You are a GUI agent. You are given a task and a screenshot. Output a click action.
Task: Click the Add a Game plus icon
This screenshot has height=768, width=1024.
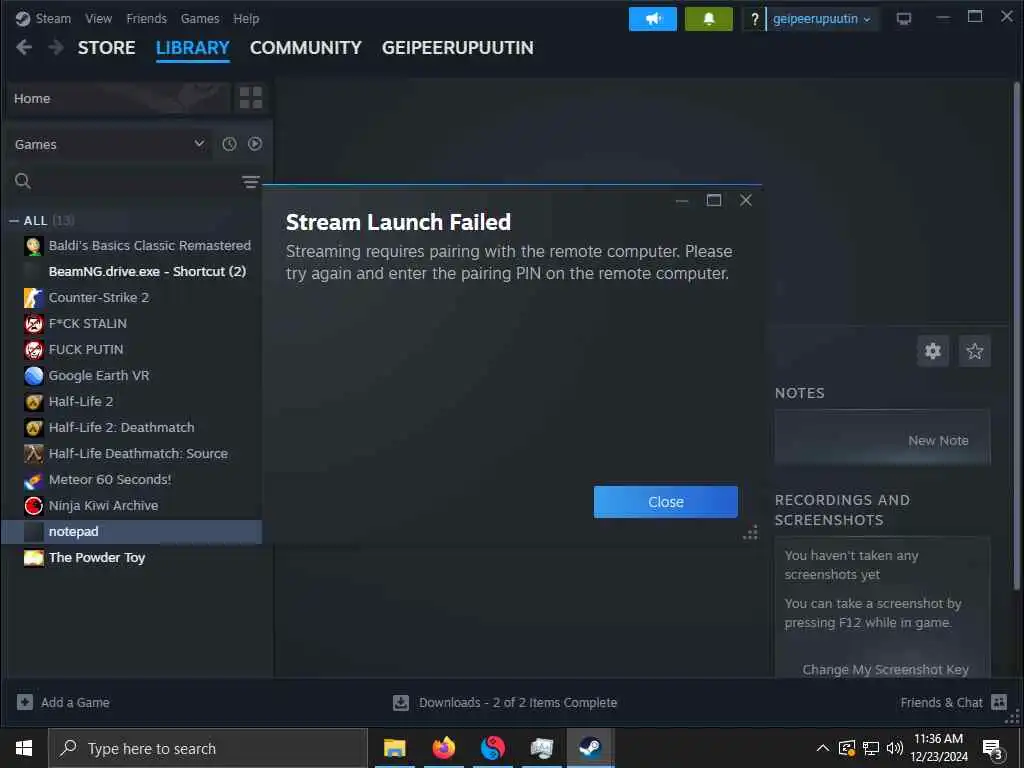(25, 702)
